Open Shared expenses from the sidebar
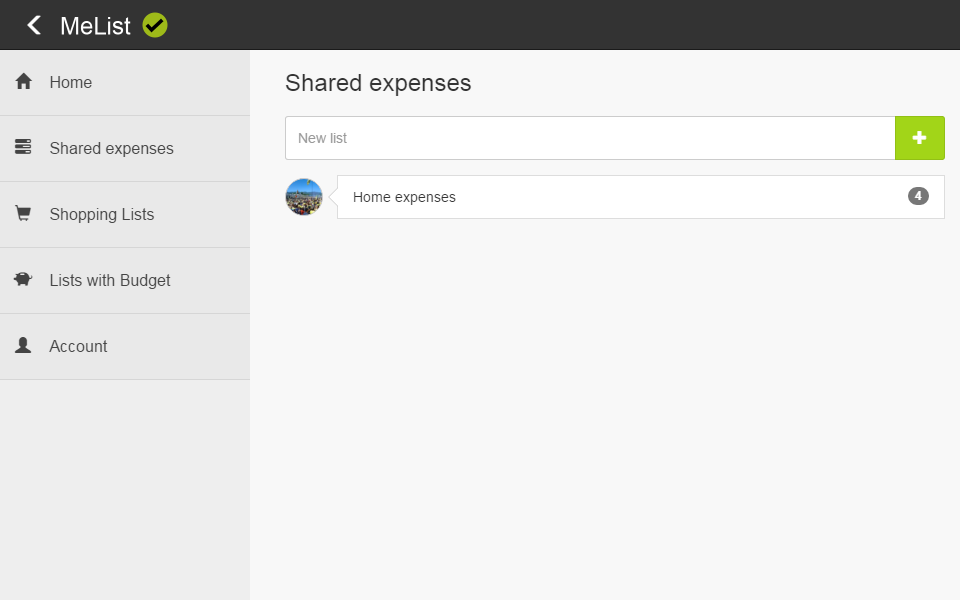The width and height of the screenshot is (960, 600). (x=111, y=149)
